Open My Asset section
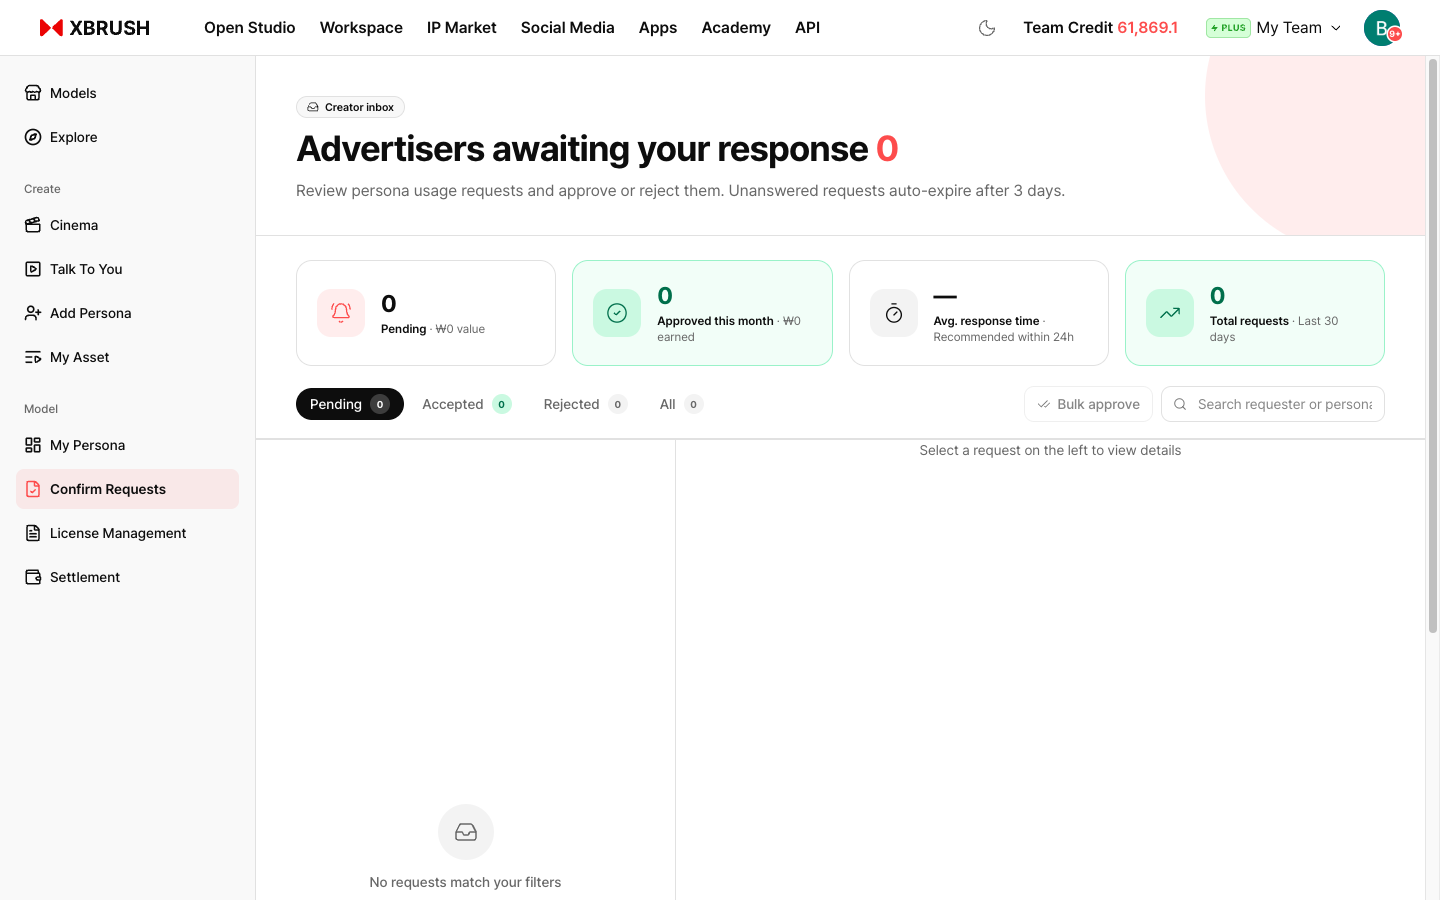The image size is (1440, 900). click(127, 357)
